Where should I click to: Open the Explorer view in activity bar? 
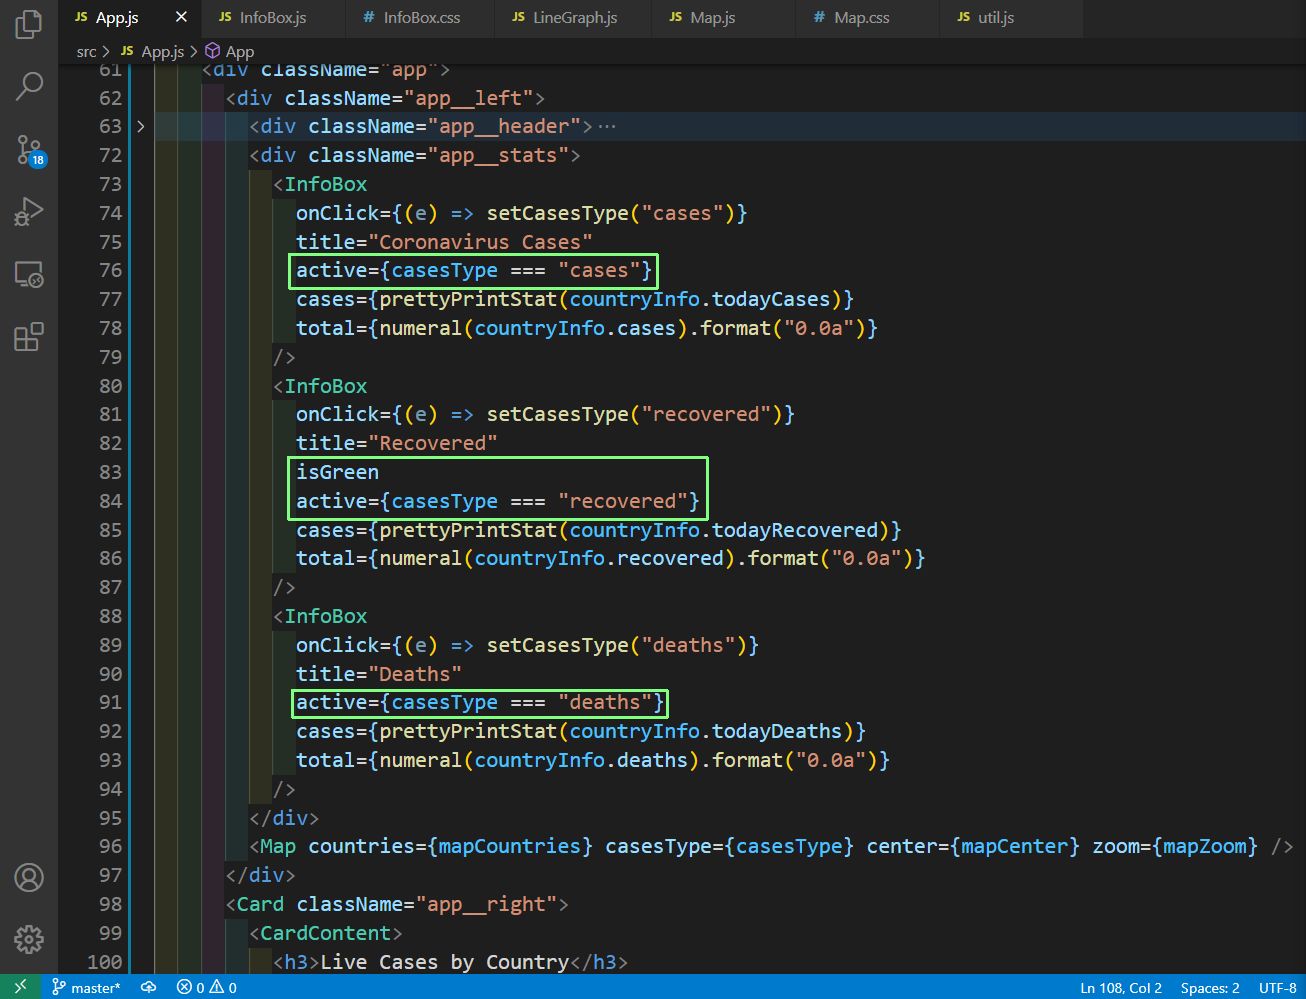point(29,24)
